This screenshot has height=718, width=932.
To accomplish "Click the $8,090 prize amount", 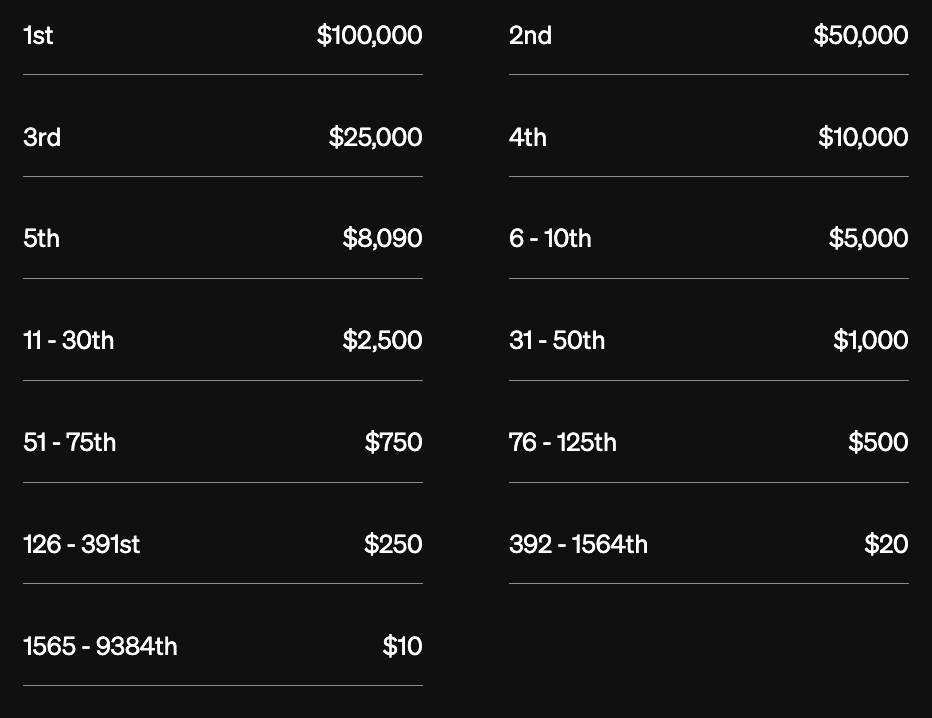I will 382,239.
